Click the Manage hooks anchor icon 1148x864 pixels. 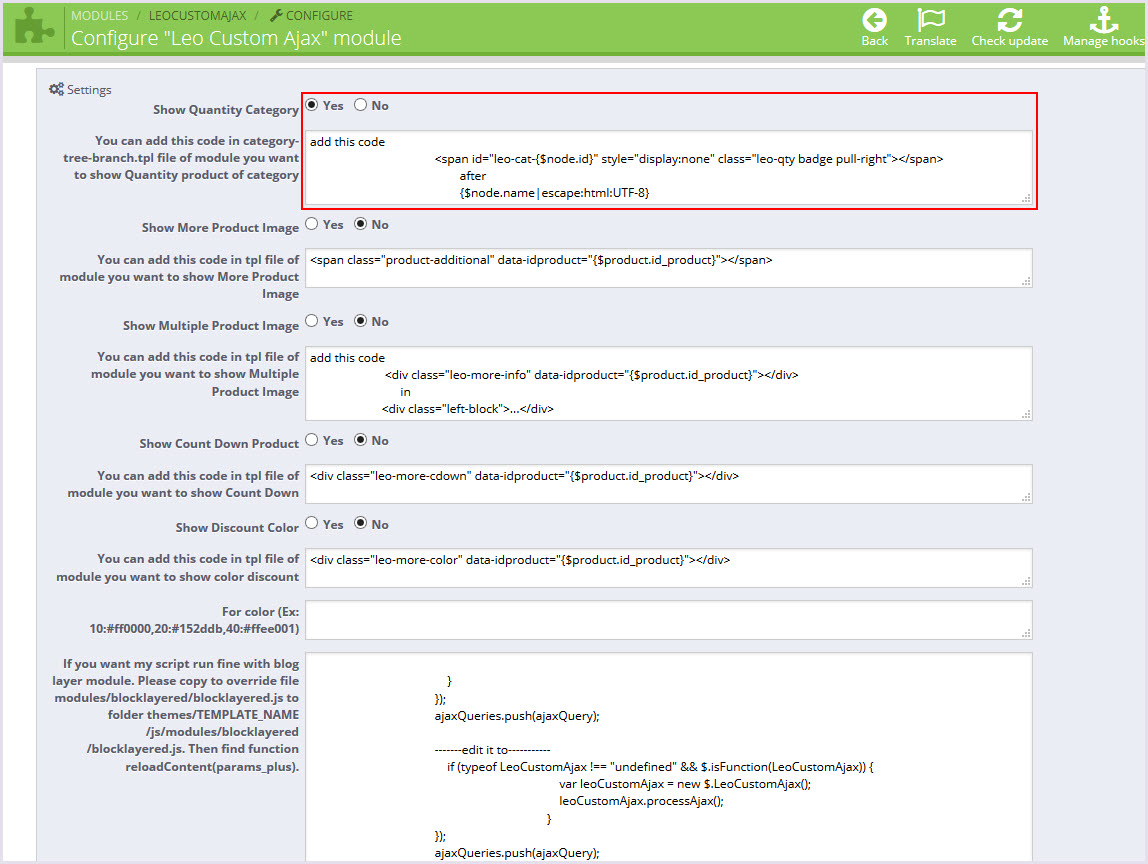point(1103,20)
